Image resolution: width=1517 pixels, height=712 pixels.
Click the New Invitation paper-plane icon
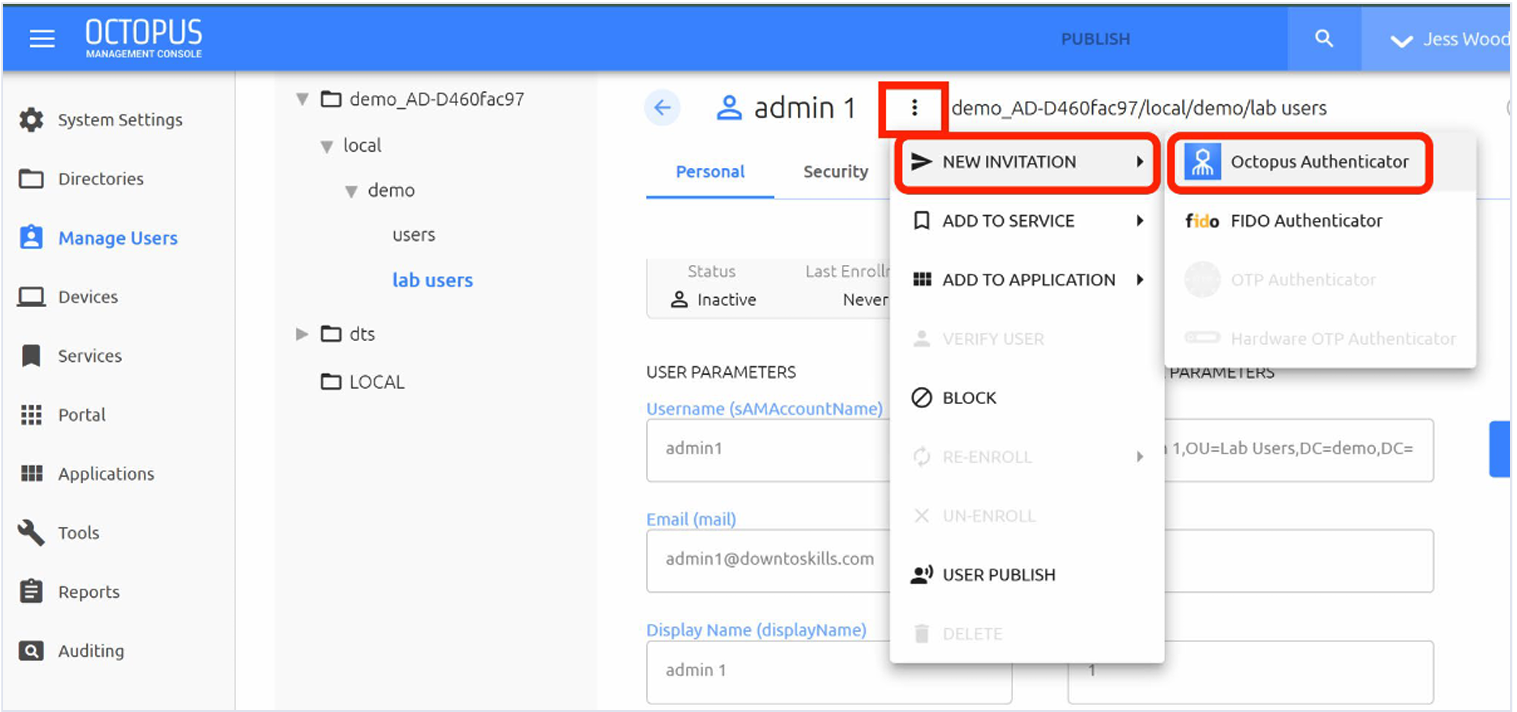(x=922, y=162)
